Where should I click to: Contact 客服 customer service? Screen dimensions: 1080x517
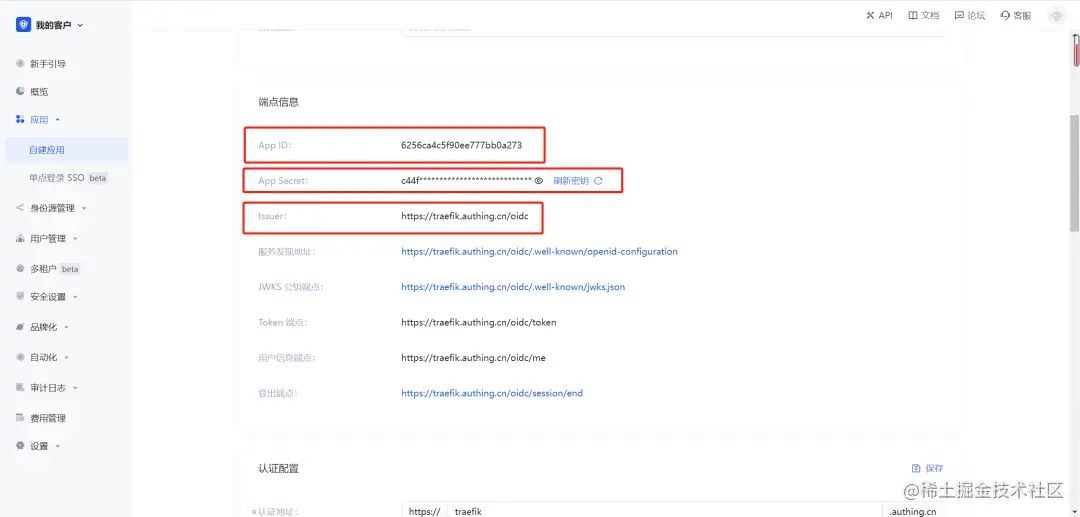coord(1016,15)
